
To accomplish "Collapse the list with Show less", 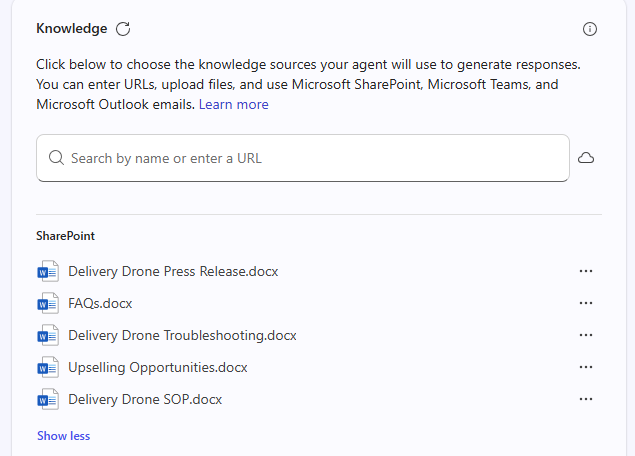I will pos(63,436).
